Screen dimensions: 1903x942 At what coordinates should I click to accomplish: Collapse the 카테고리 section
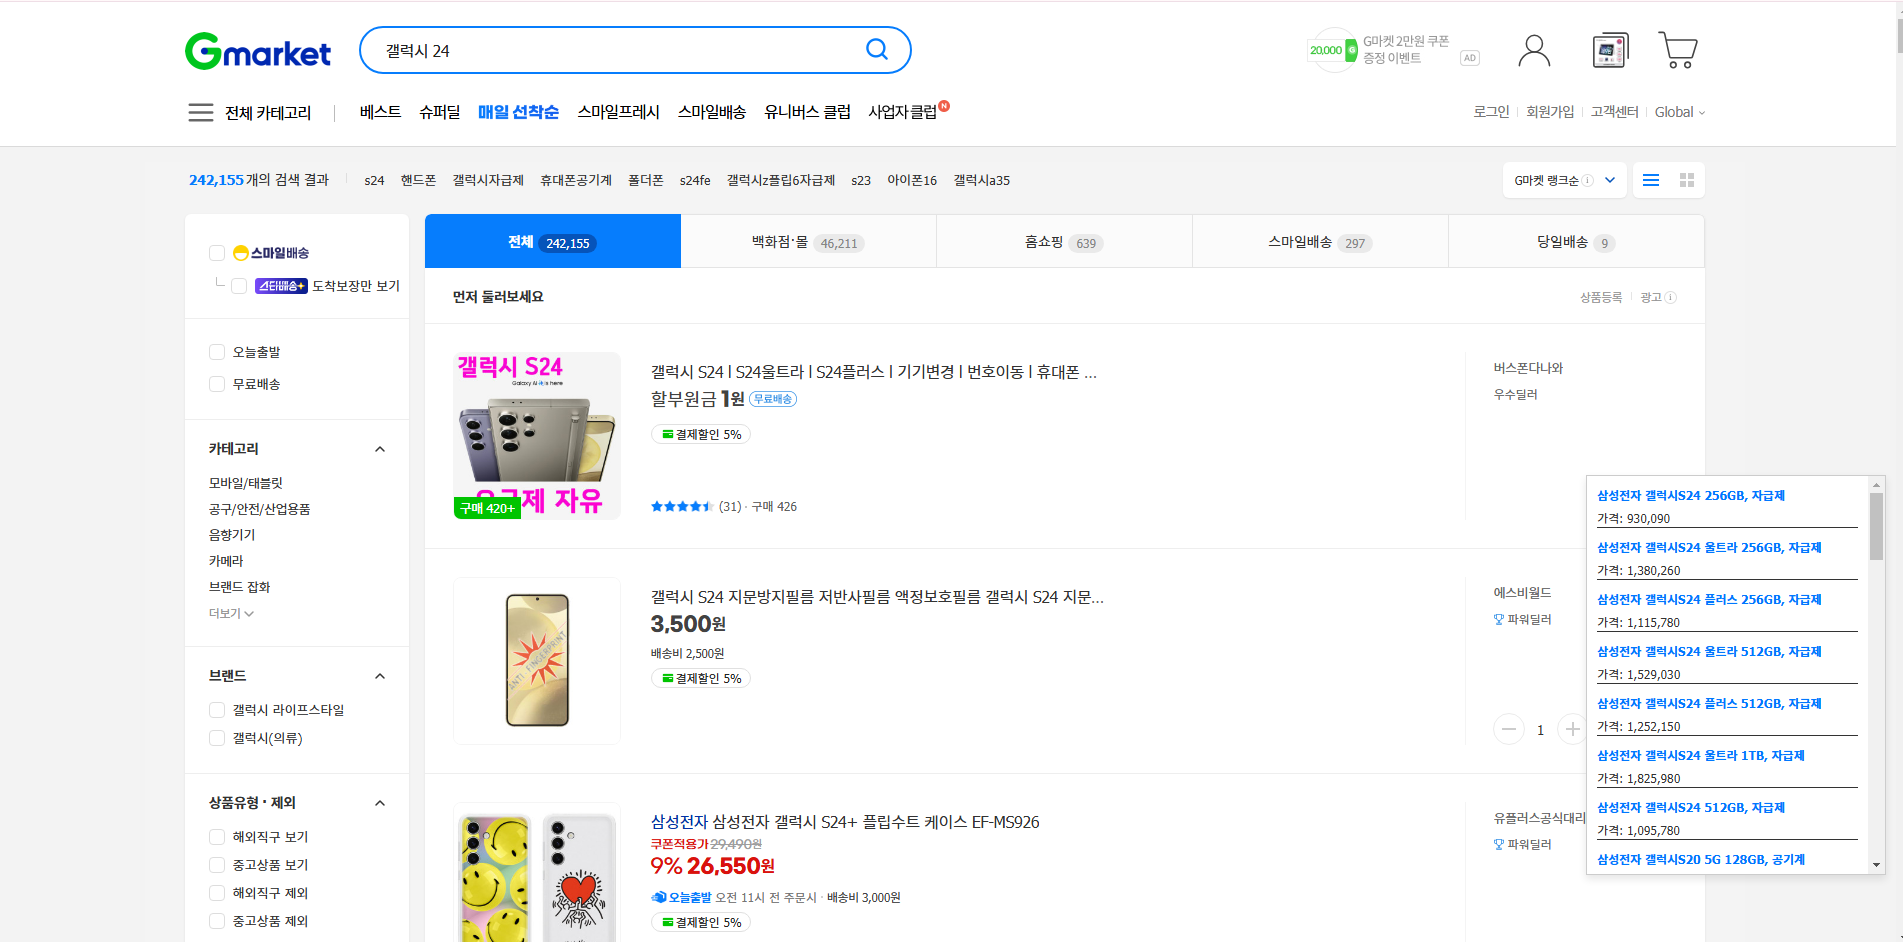(x=380, y=449)
